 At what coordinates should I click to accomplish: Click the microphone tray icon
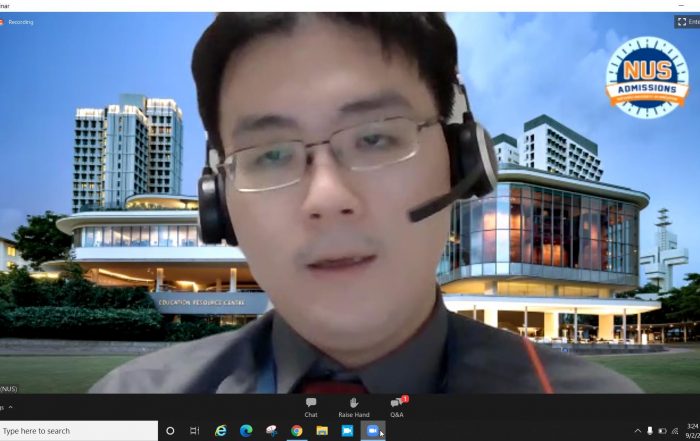(650, 431)
